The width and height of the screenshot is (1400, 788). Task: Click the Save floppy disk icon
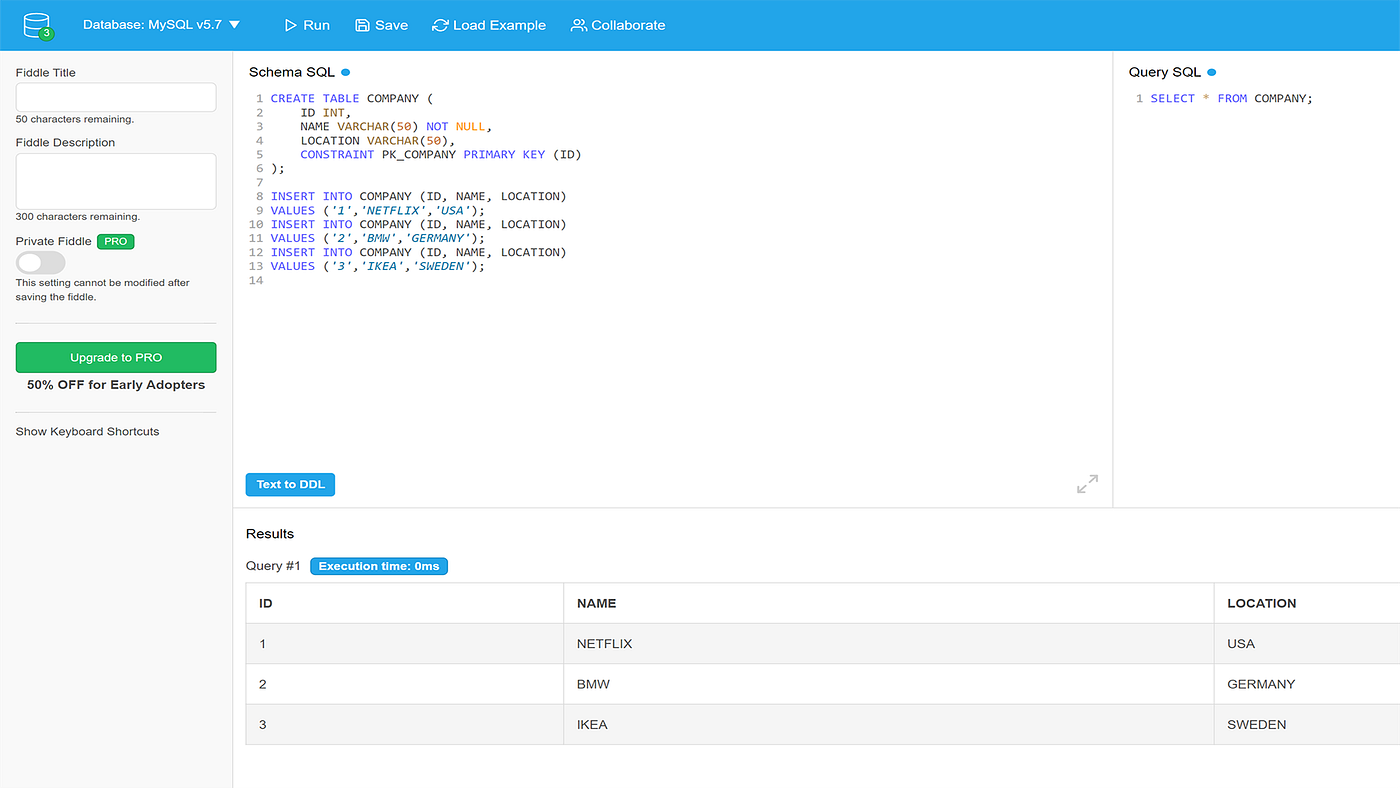point(362,25)
